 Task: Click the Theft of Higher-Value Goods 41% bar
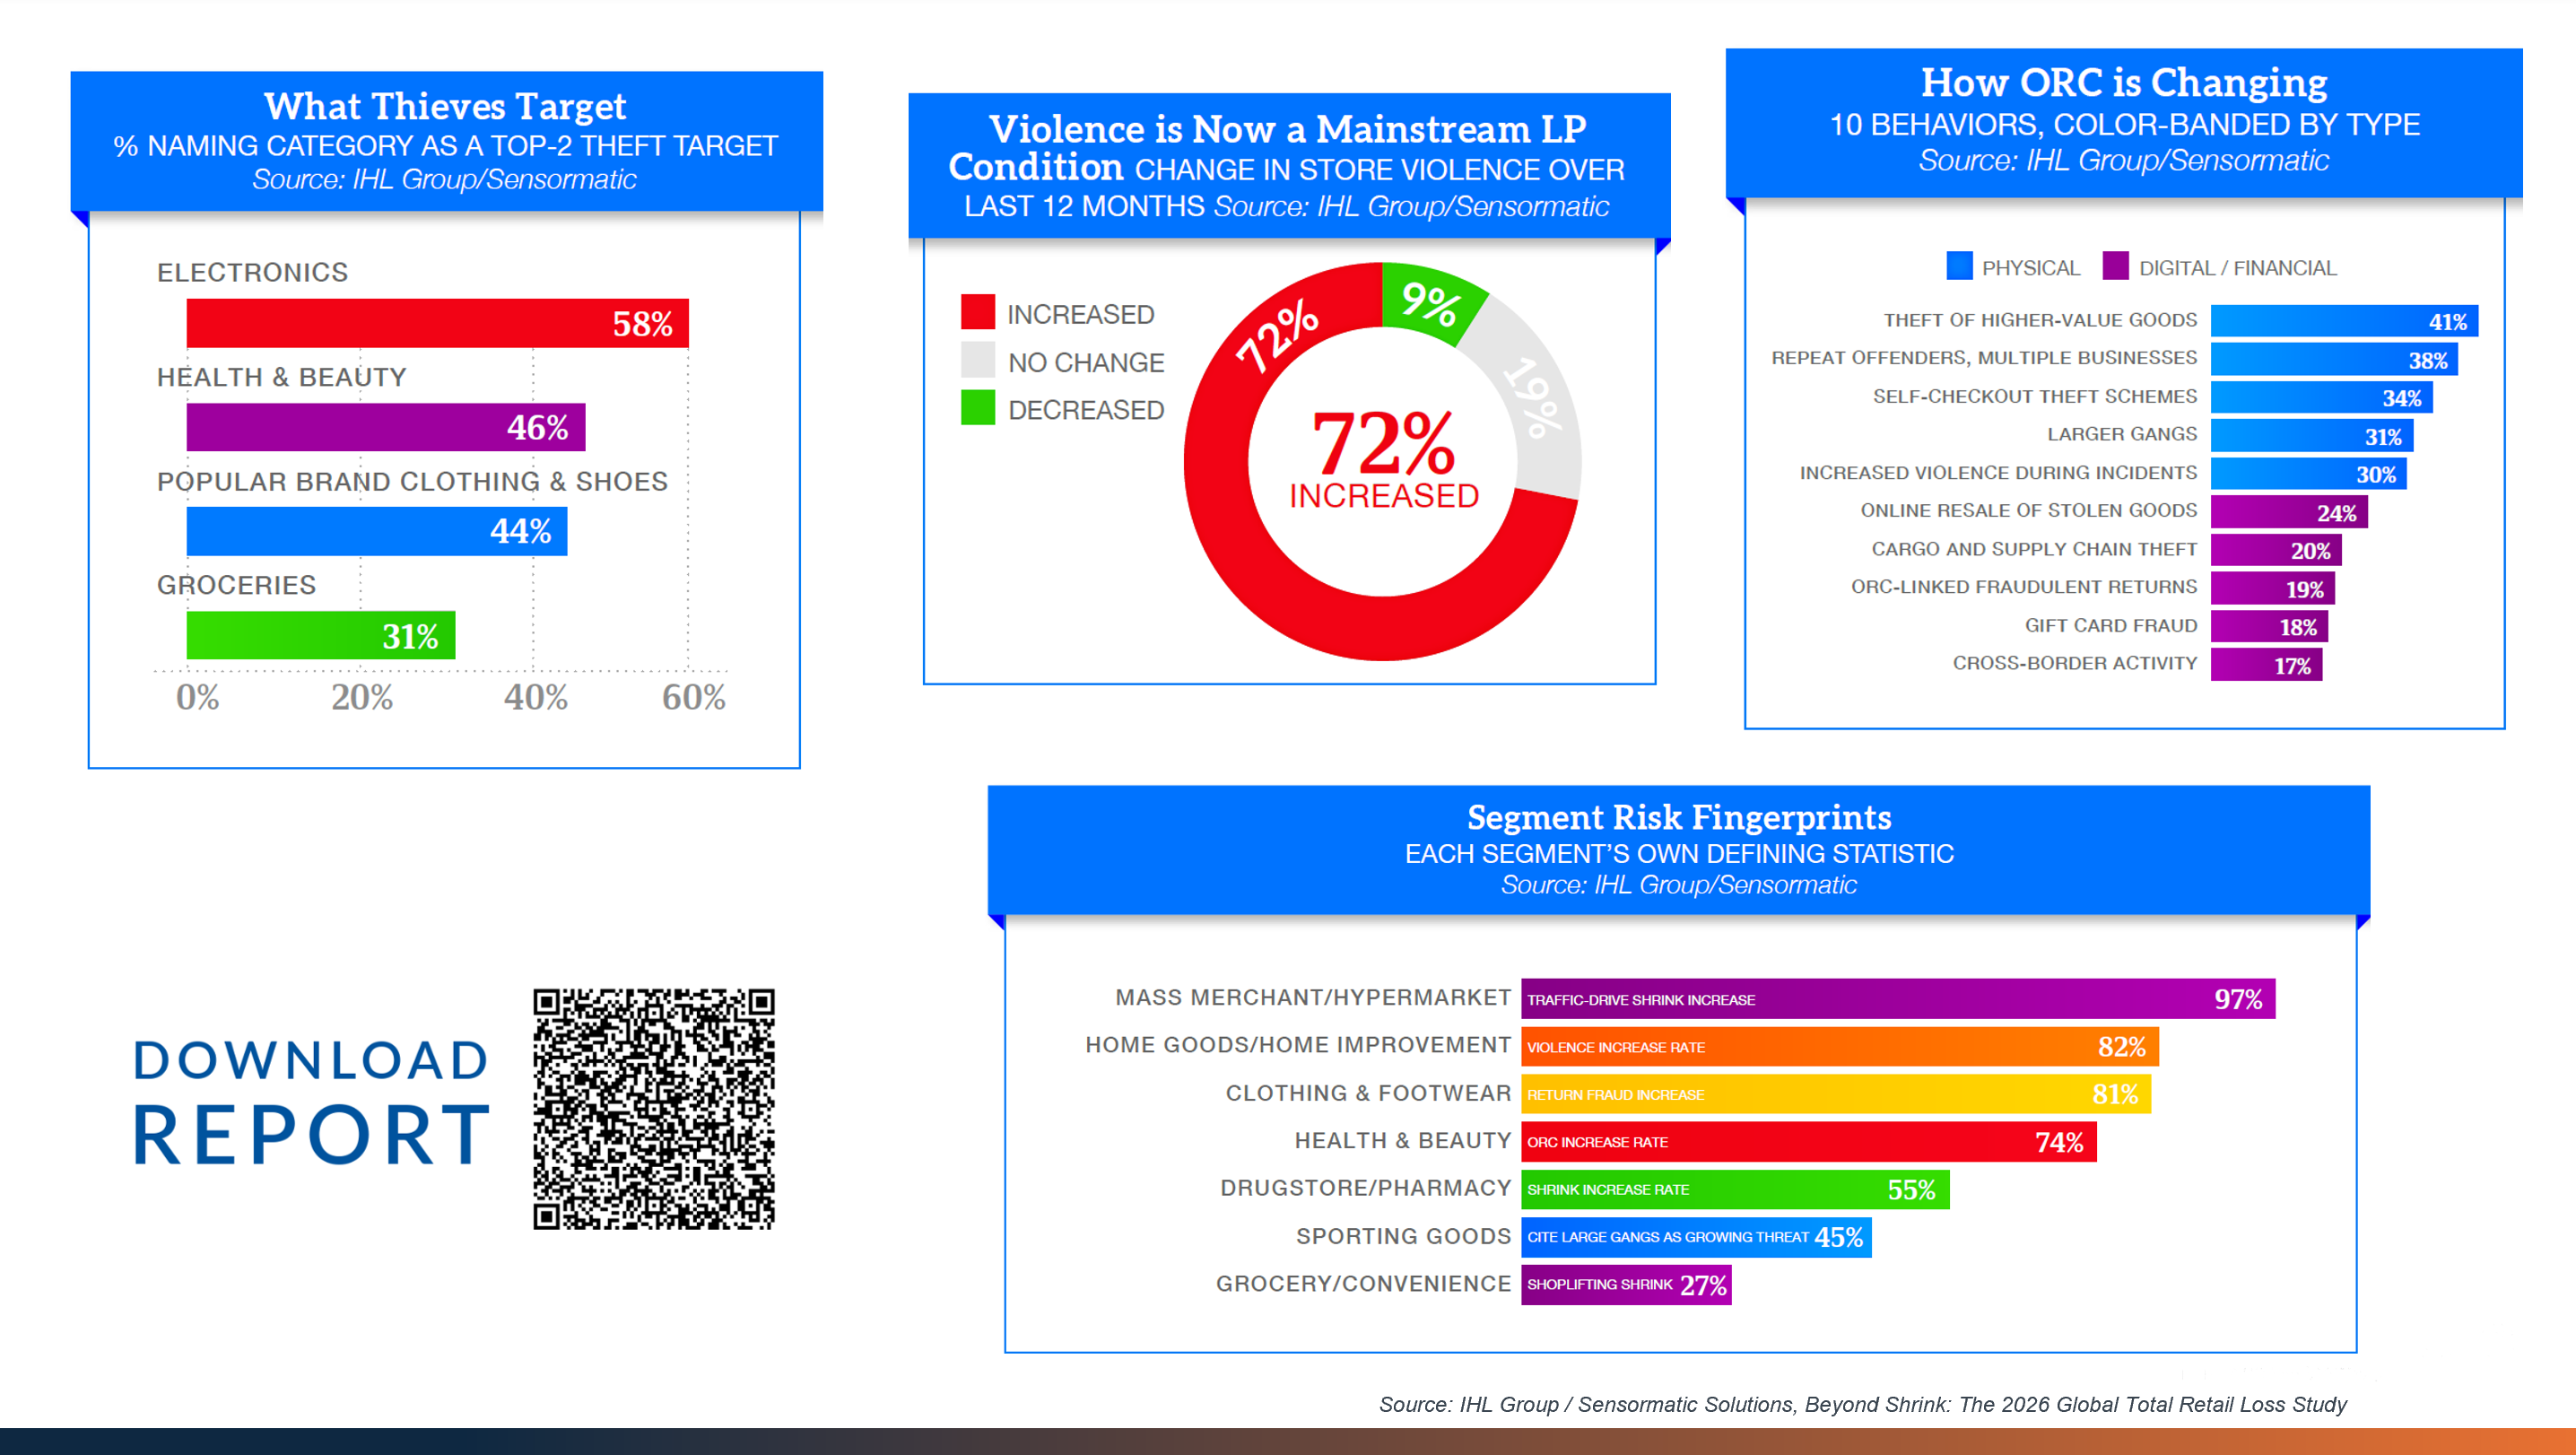2343,321
